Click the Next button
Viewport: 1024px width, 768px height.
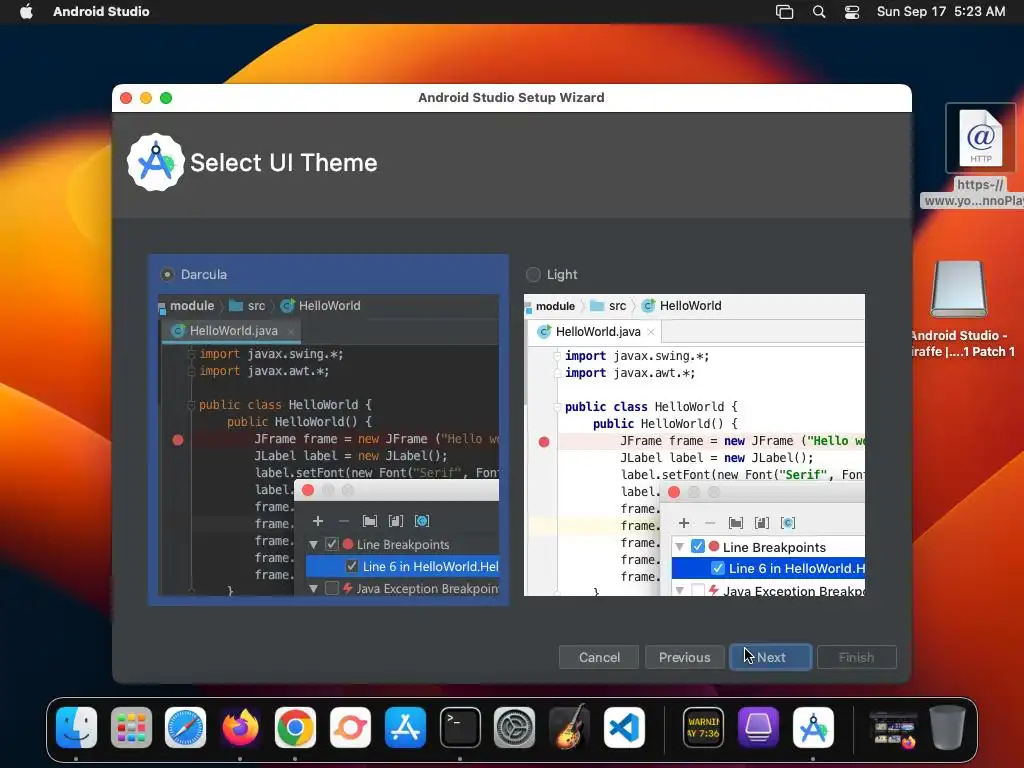(x=771, y=657)
